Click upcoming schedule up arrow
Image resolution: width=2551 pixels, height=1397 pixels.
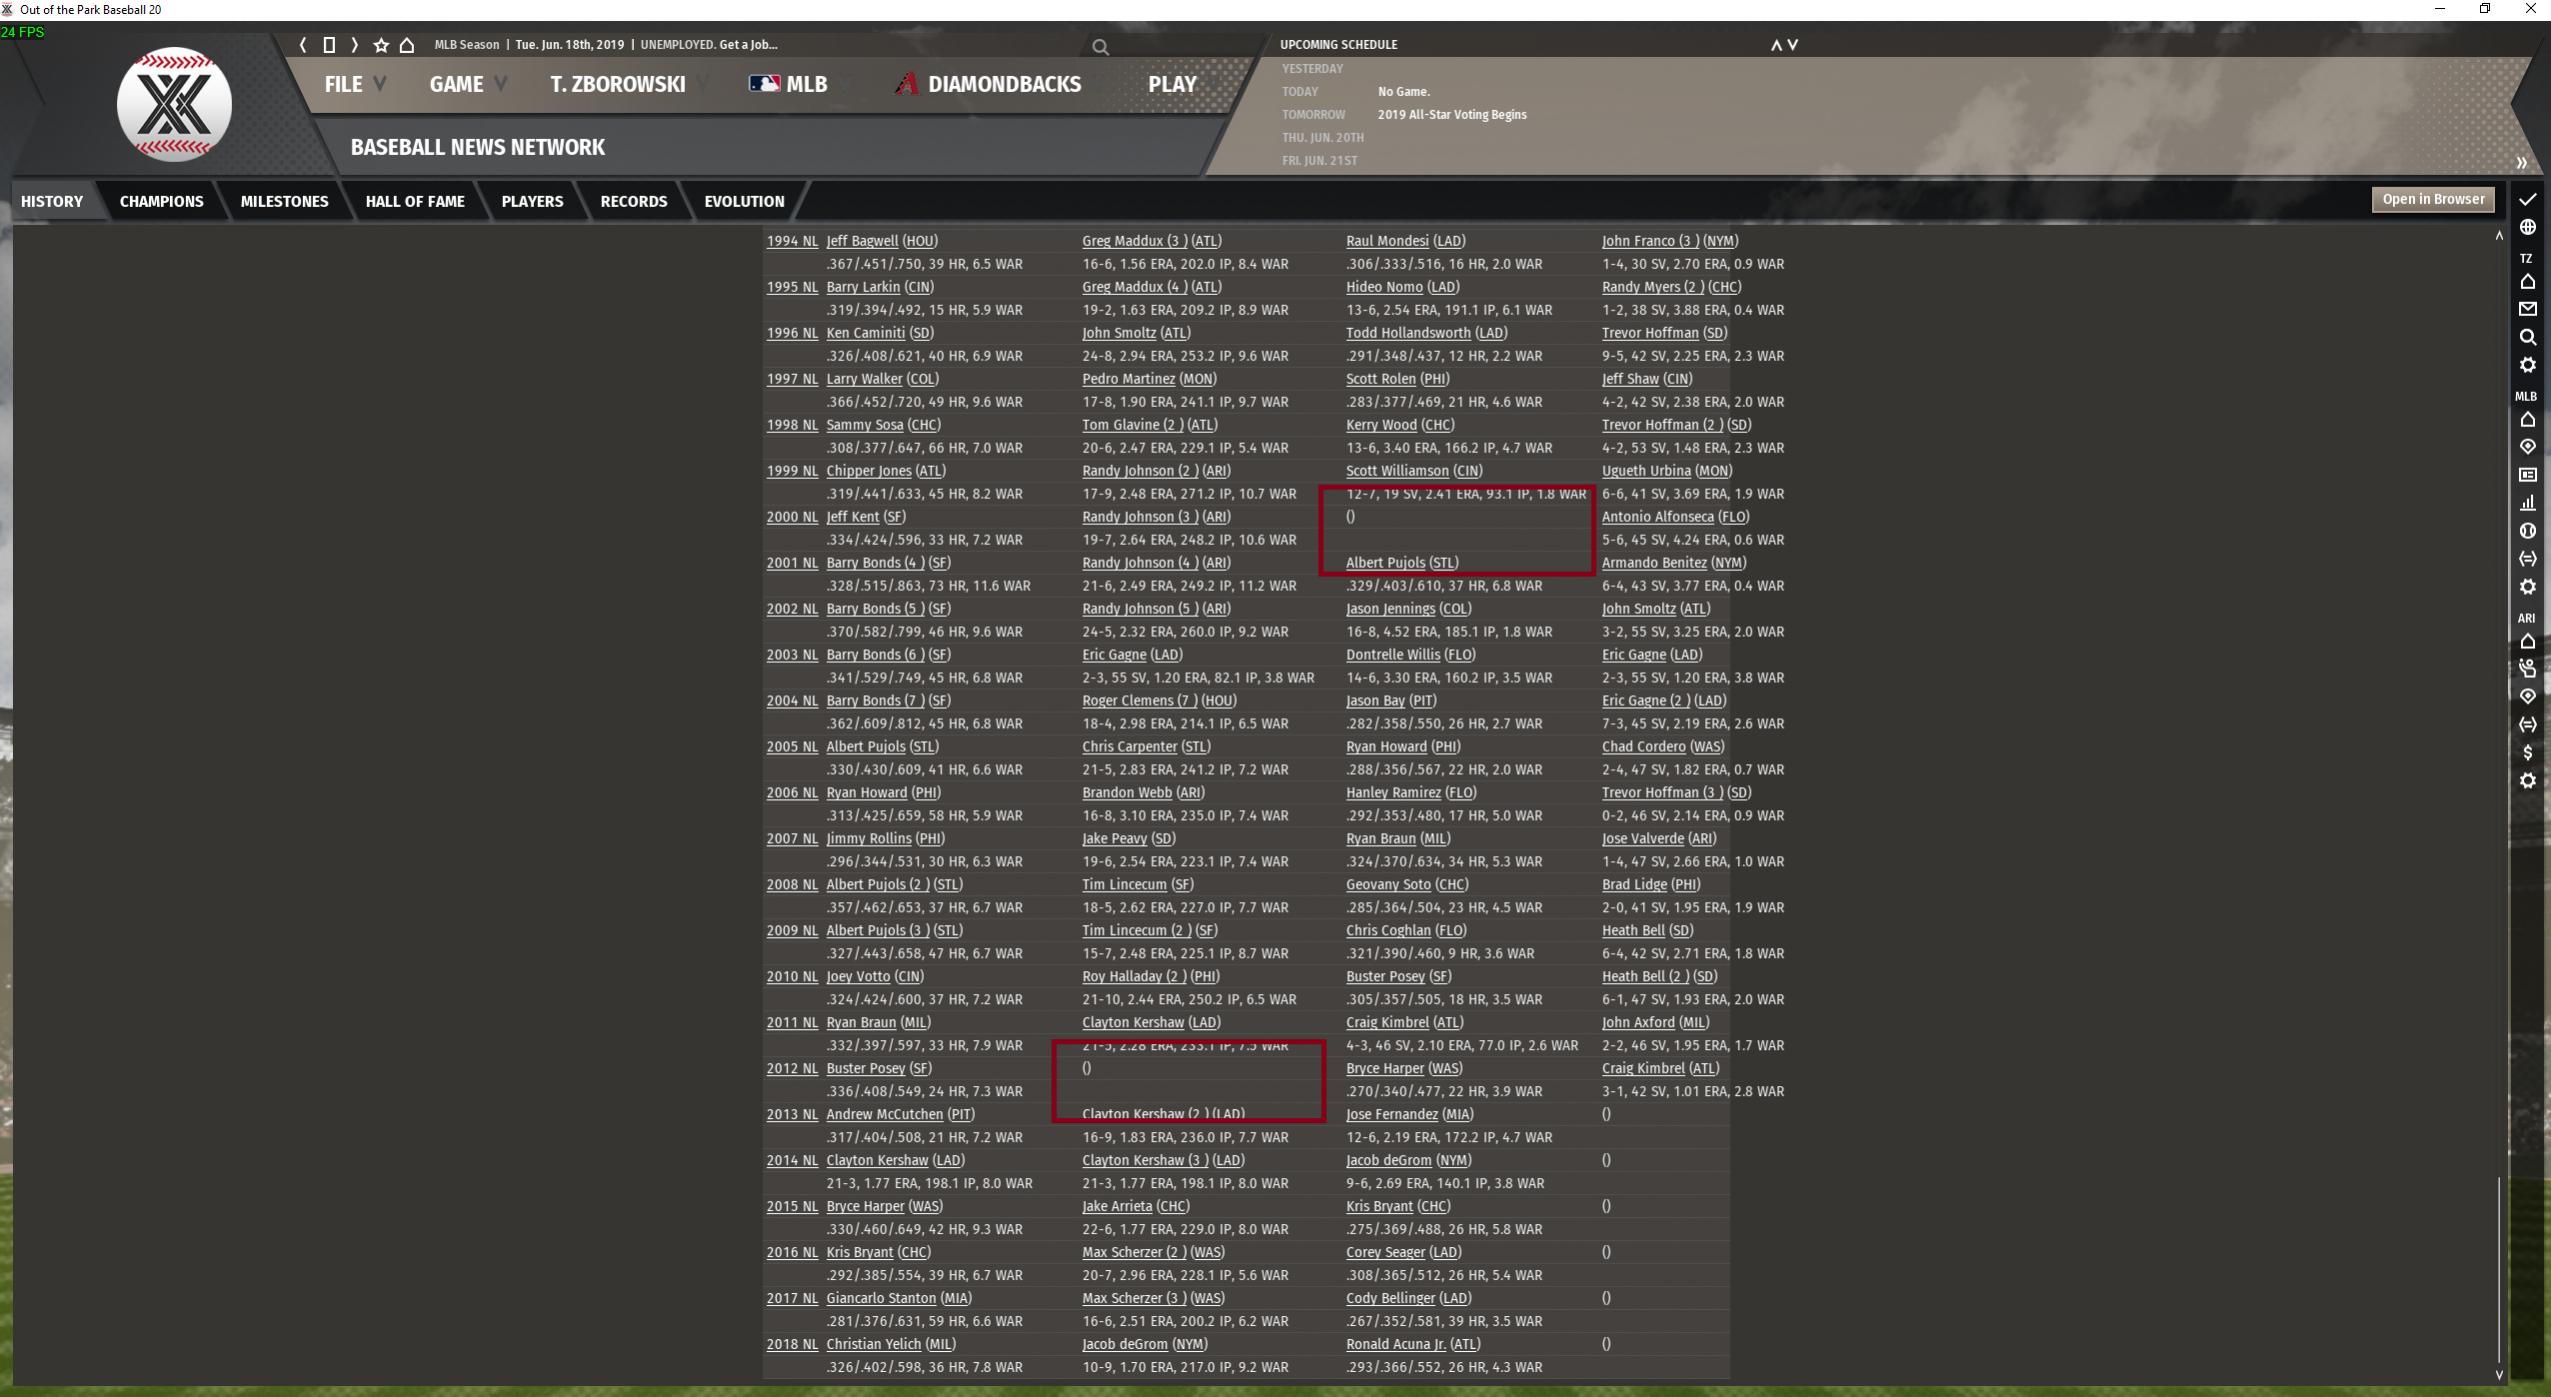[x=1776, y=45]
